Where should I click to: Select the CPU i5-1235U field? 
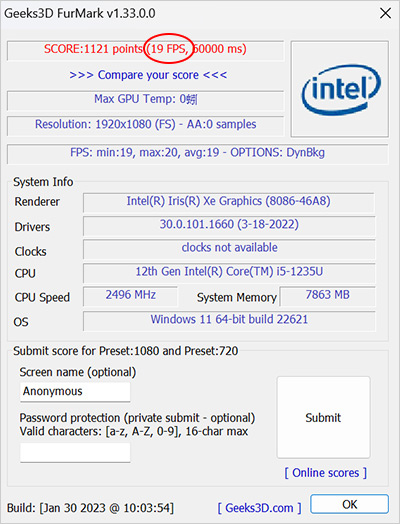[x=229, y=273]
